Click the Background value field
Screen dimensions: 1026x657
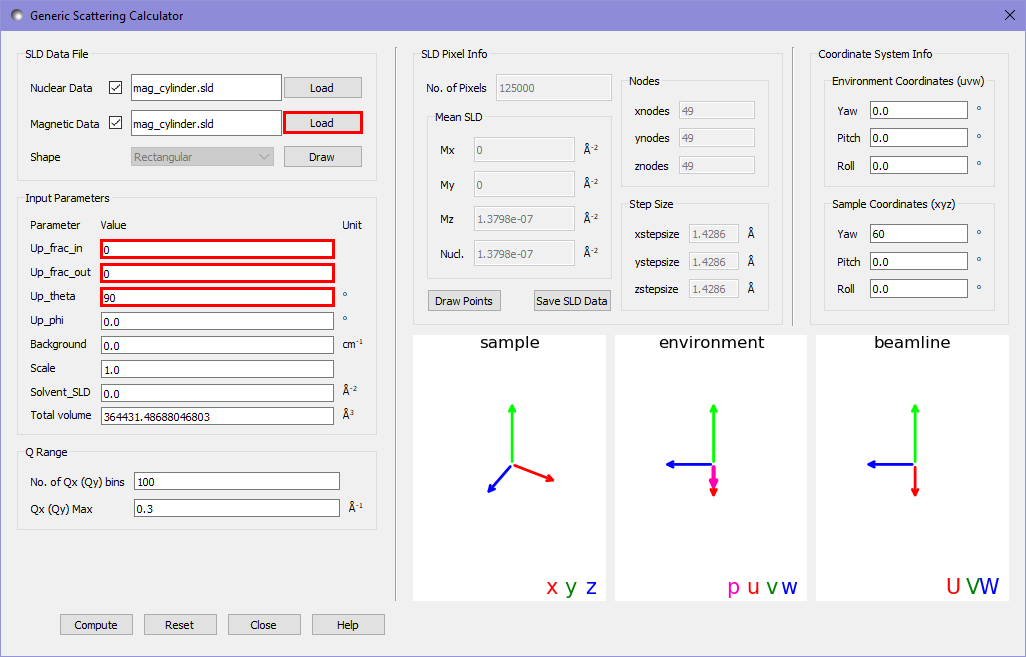(x=217, y=344)
